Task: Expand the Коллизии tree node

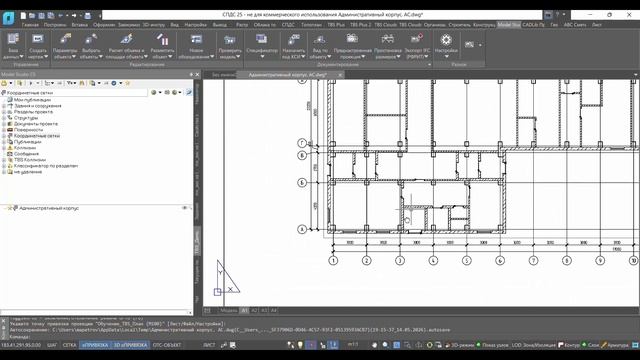Action: 4,148
